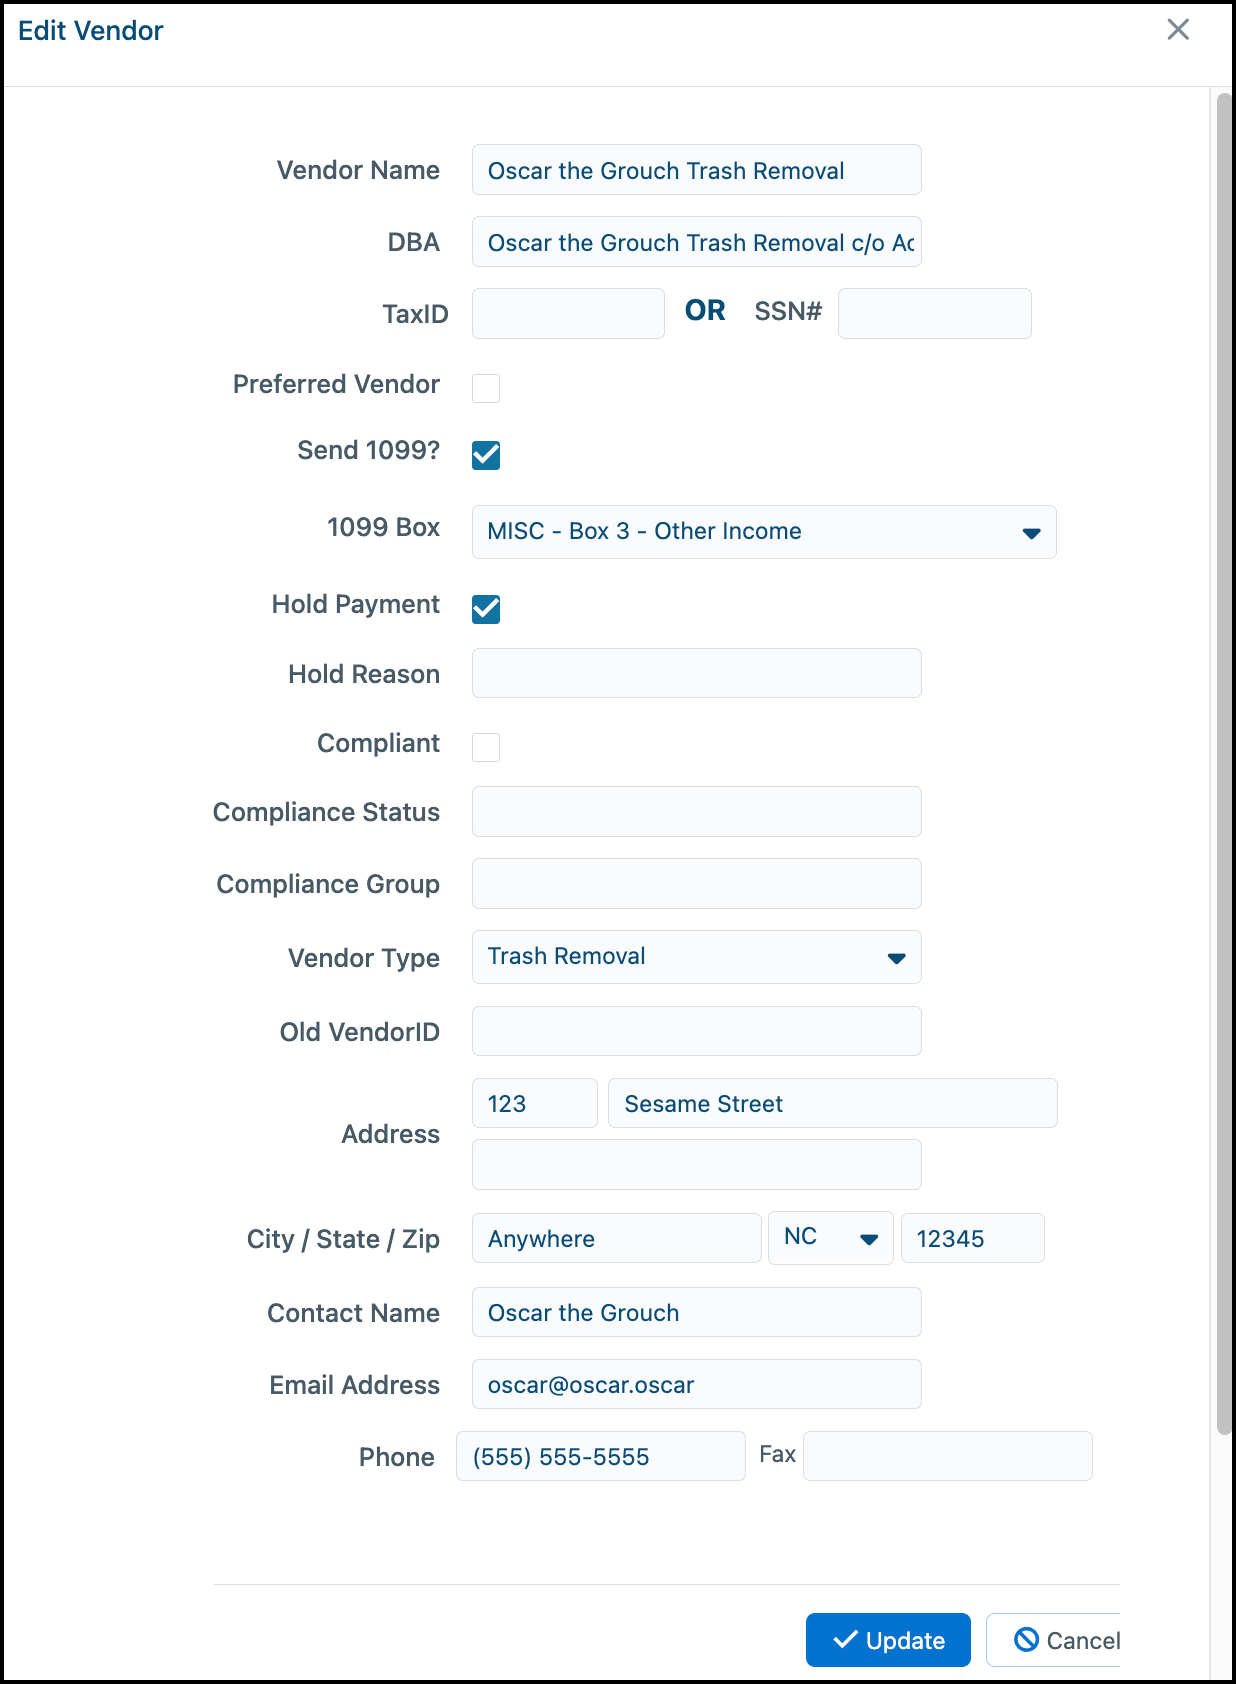Focus the Fax number field
Viewport: 1236px width, 1684px height.
point(948,1456)
